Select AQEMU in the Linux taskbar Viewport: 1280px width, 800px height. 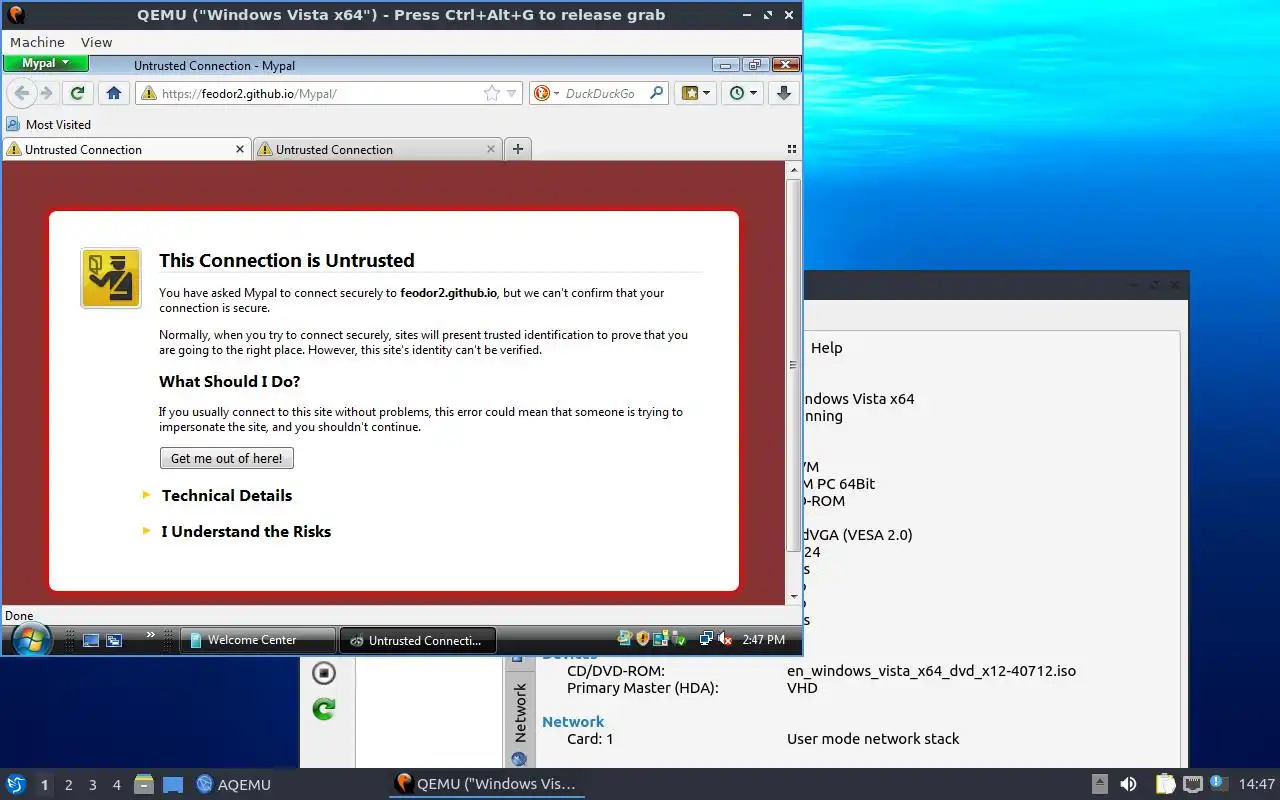(x=234, y=784)
